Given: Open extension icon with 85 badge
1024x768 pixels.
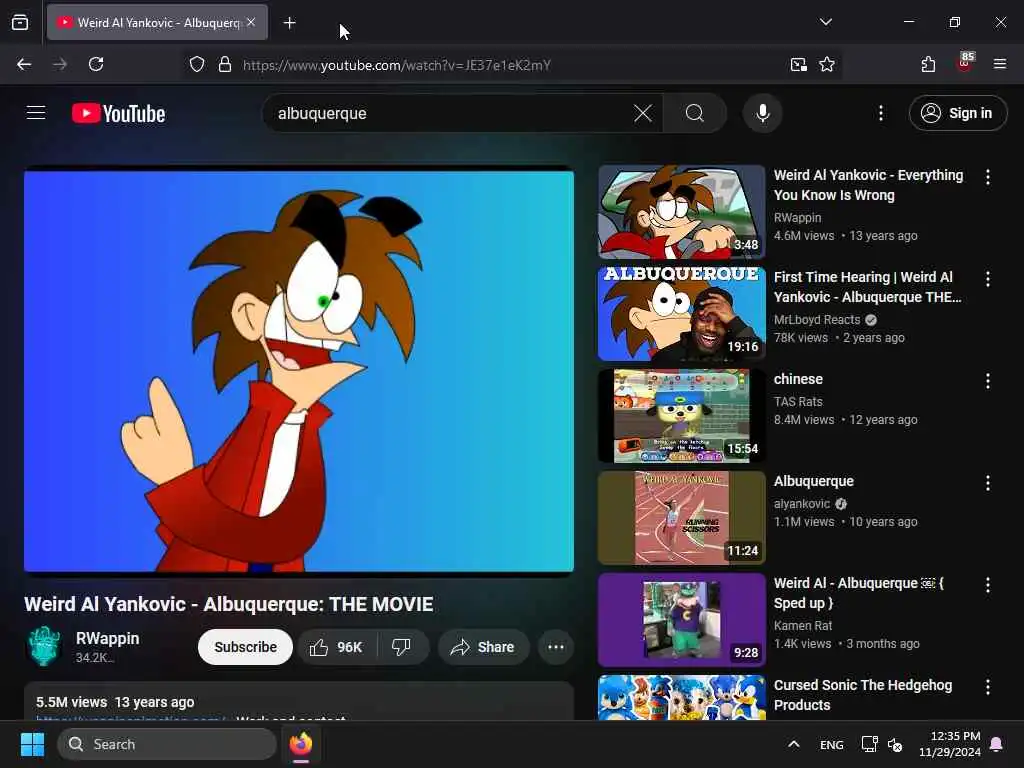Looking at the screenshot, I should pyautogui.click(x=965, y=63).
